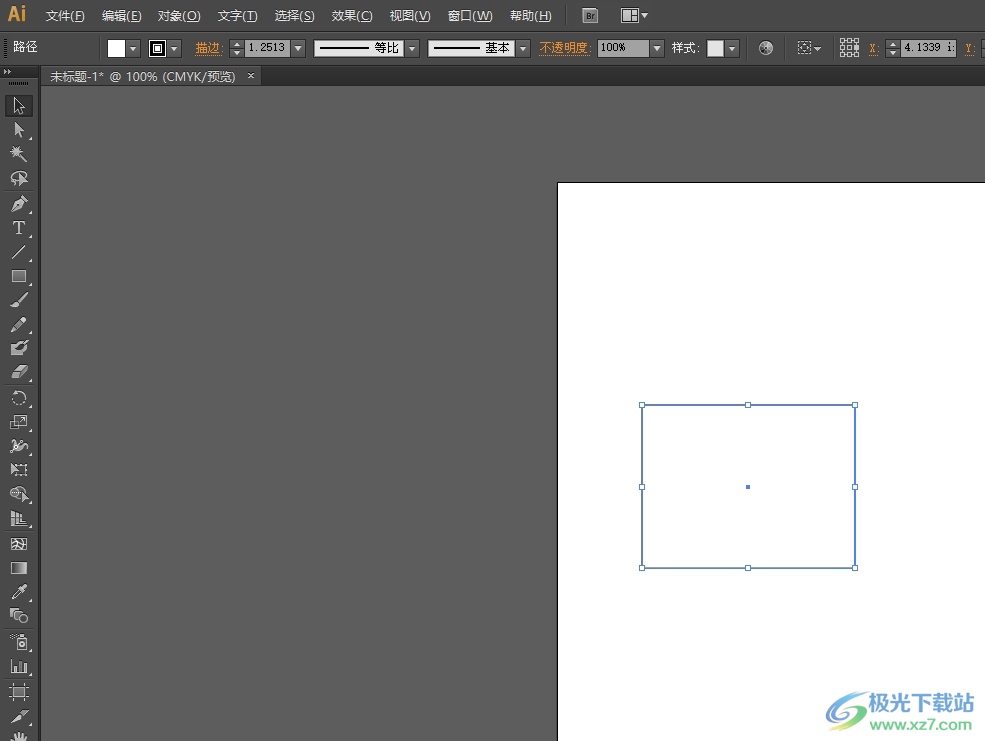985x741 pixels.
Task: Close the 未标题-1 document tab
Action: pyautogui.click(x=251, y=76)
